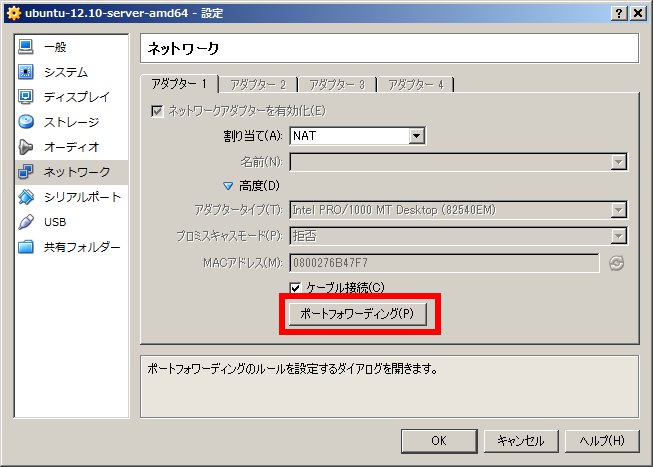Select ネットワーク label in sidebar
This screenshot has height=467, width=653.
(x=77, y=172)
